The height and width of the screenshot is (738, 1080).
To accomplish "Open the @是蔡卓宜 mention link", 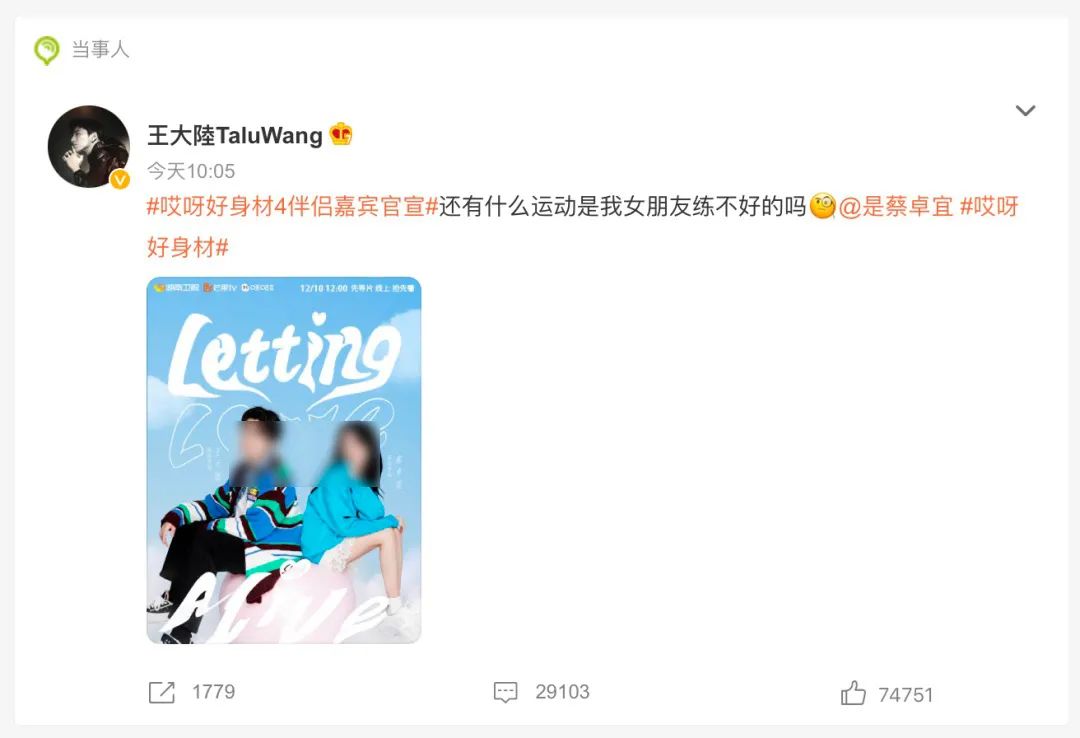I will [896, 206].
